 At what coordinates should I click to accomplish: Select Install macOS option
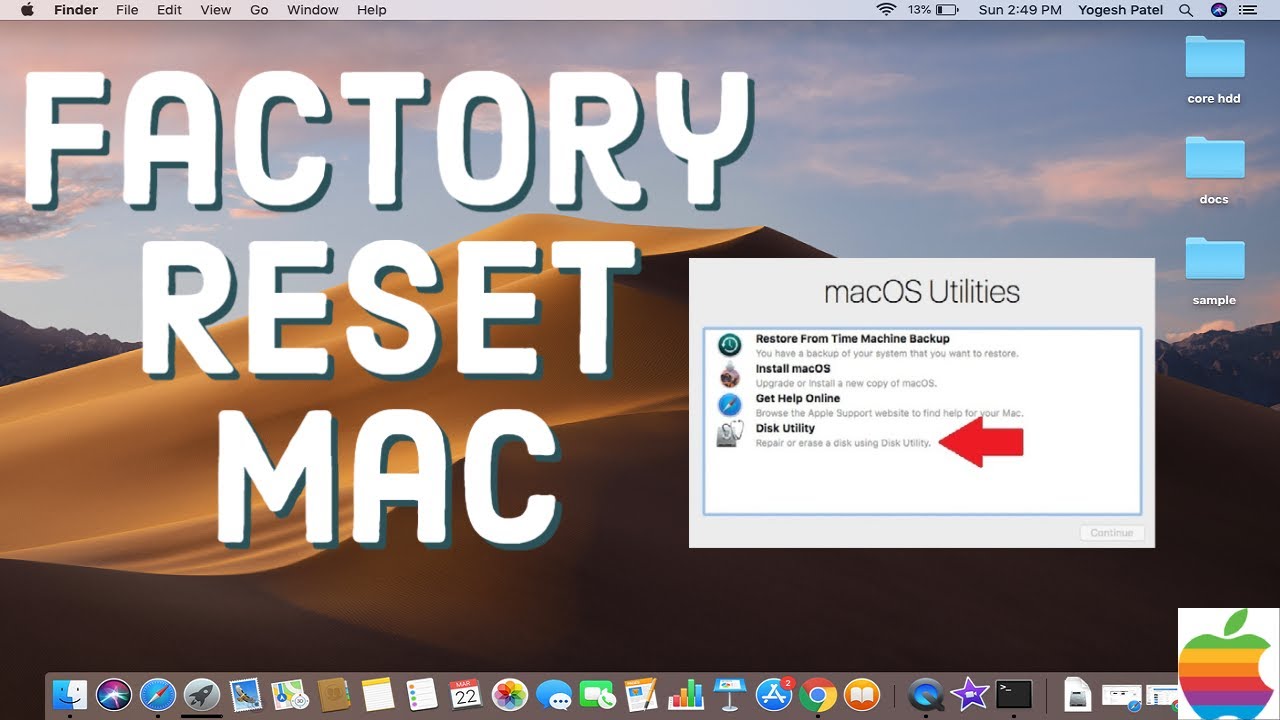[922, 375]
